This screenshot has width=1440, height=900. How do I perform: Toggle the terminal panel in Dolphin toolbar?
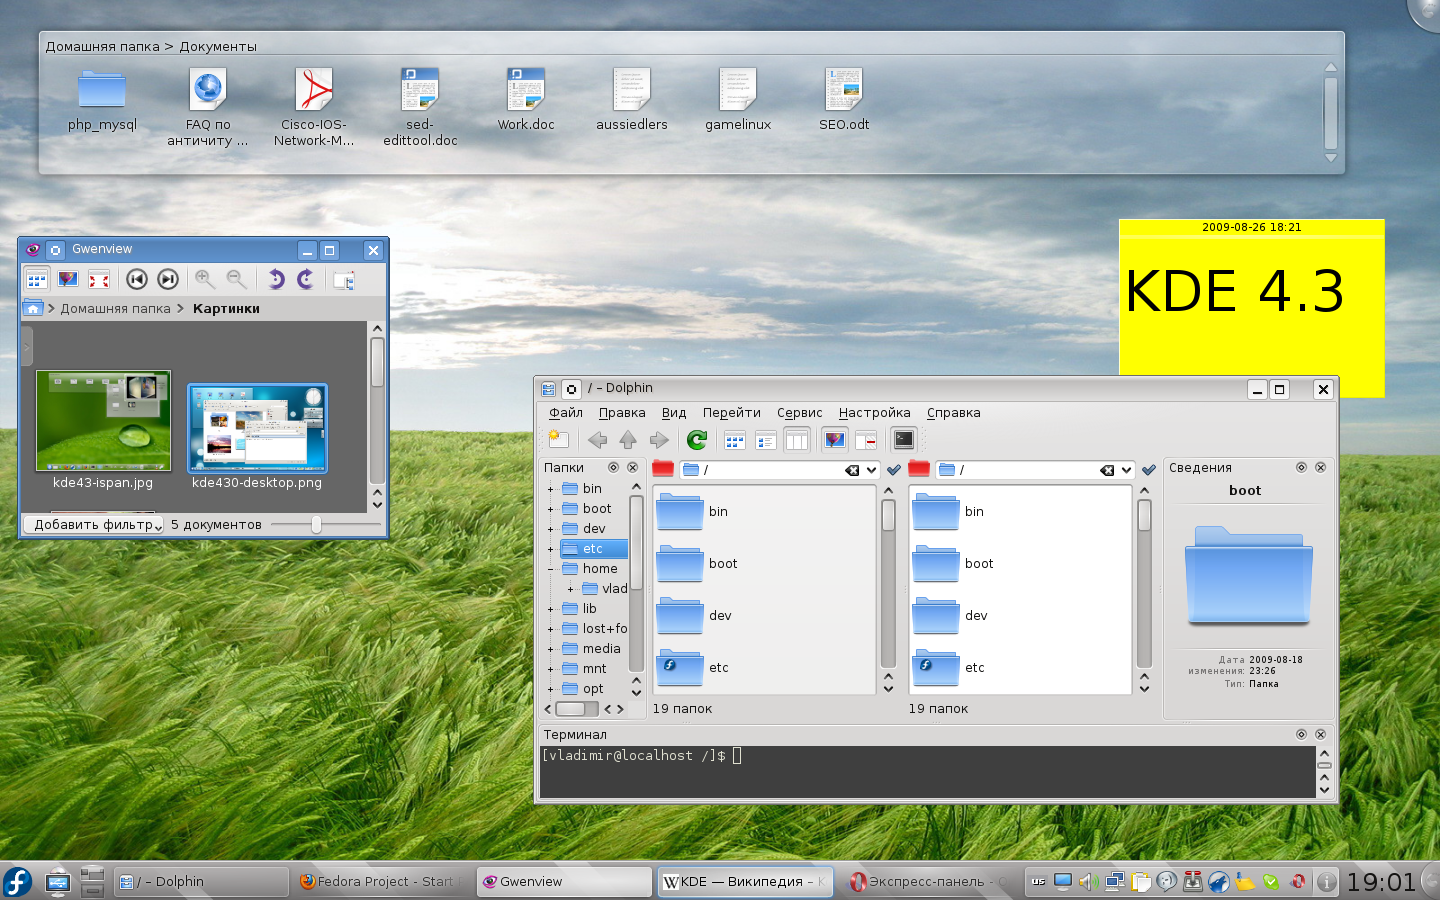click(904, 440)
